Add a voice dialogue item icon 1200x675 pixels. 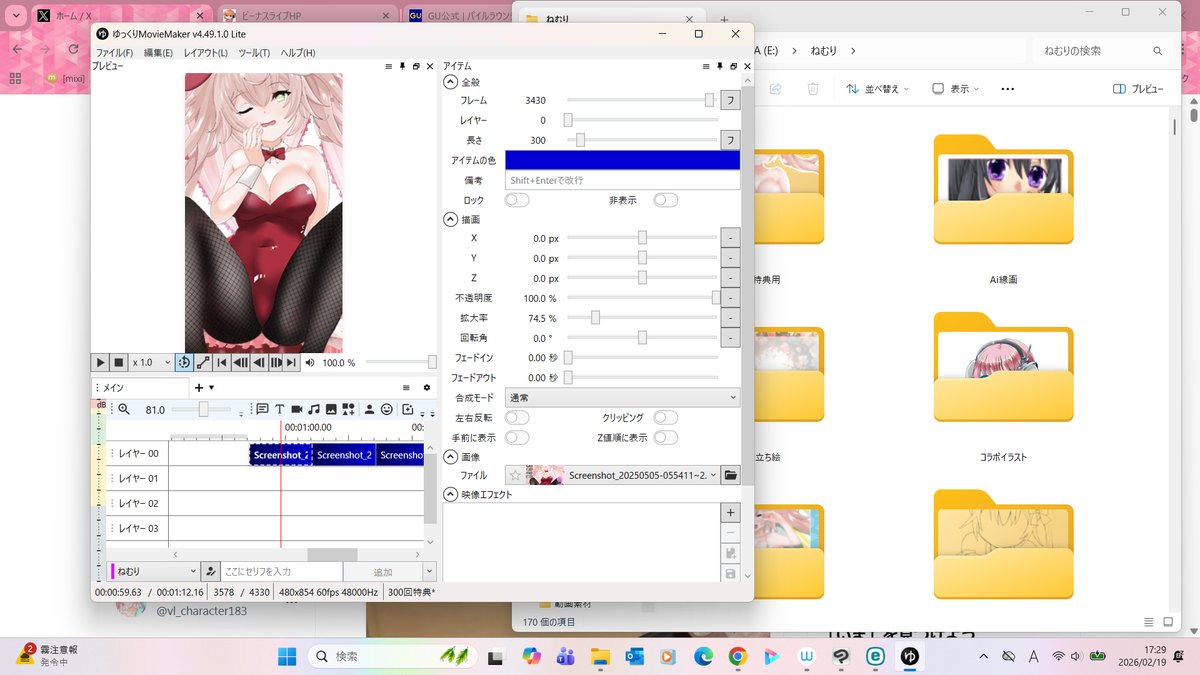[262, 409]
